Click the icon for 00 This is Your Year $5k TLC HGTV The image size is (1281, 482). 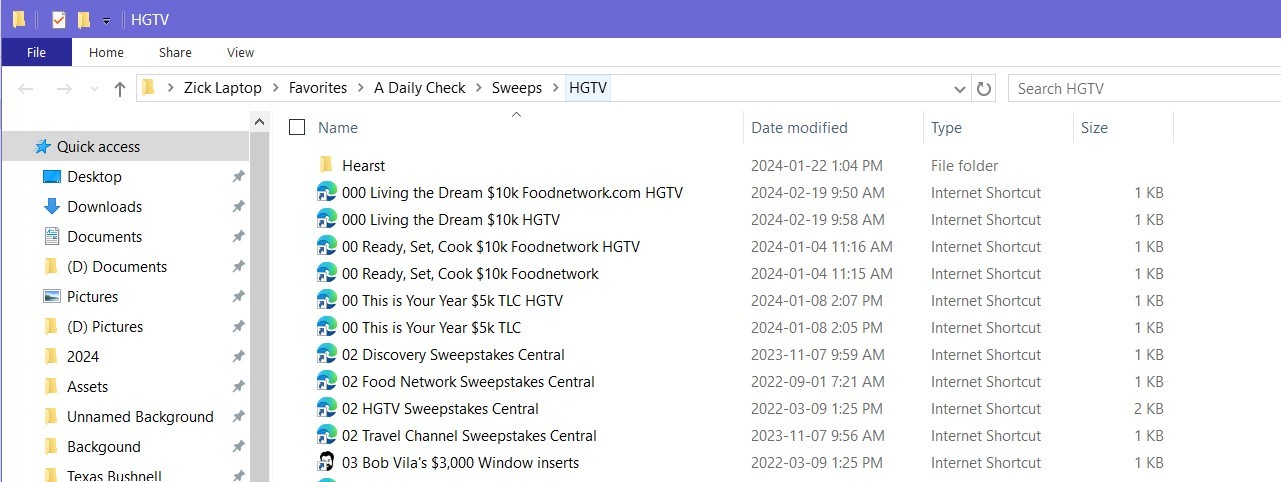click(326, 300)
